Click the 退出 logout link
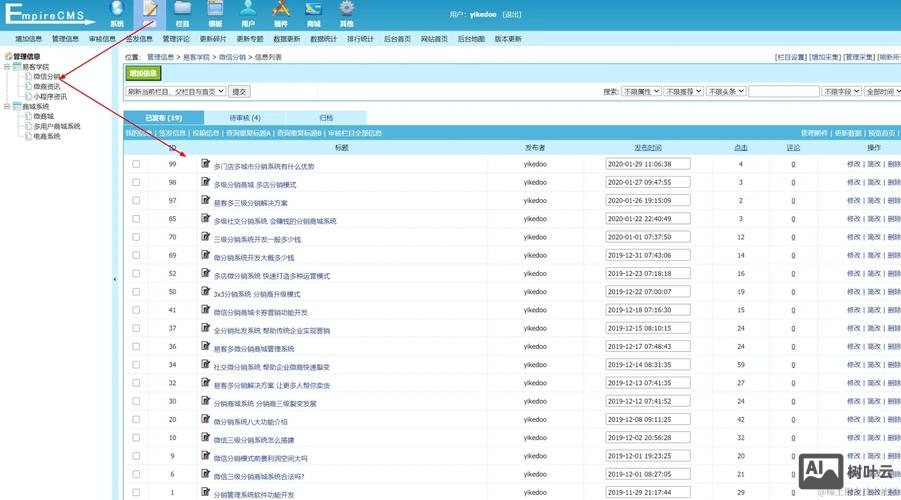Screen dimensions: 901x500 coord(512,14)
